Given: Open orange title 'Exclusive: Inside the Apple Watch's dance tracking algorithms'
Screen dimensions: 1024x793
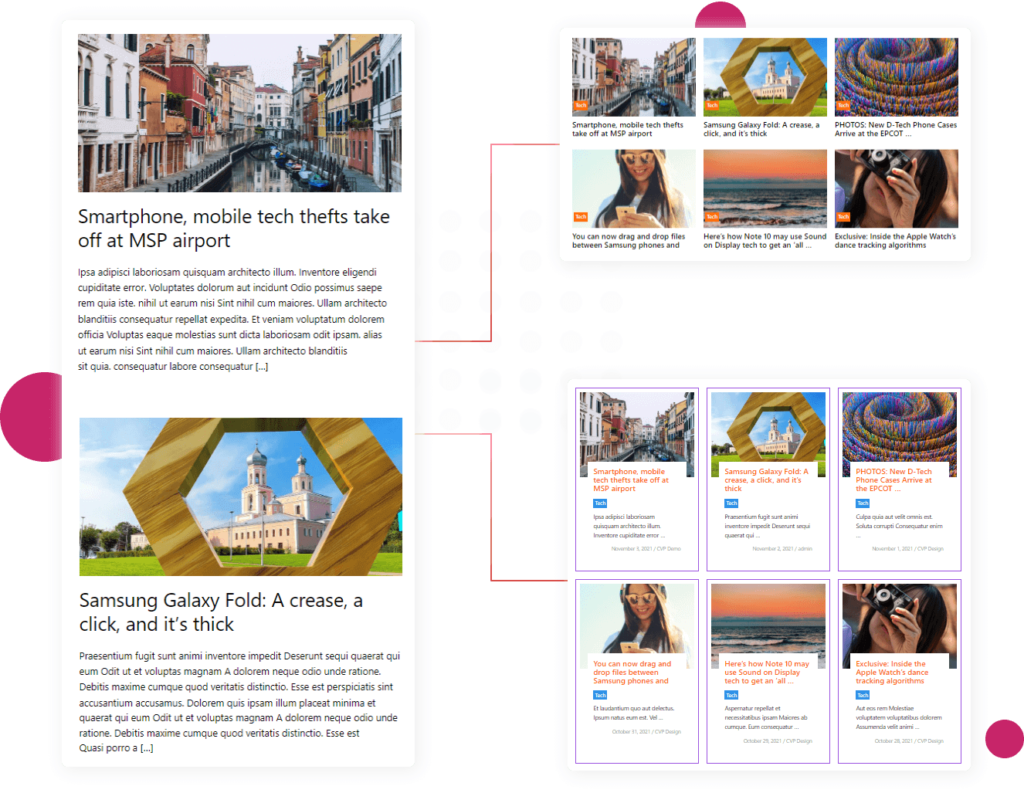Looking at the screenshot, I should click(892, 672).
